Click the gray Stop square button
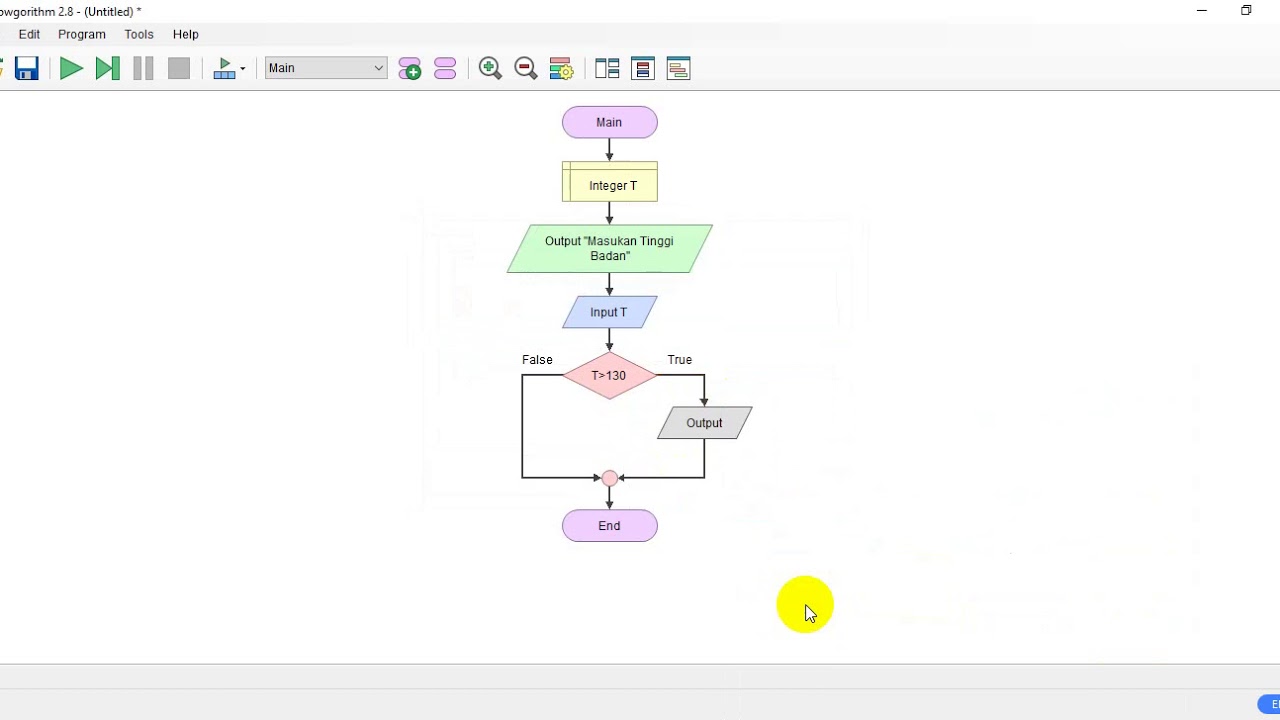1280x720 pixels. click(179, 68)
